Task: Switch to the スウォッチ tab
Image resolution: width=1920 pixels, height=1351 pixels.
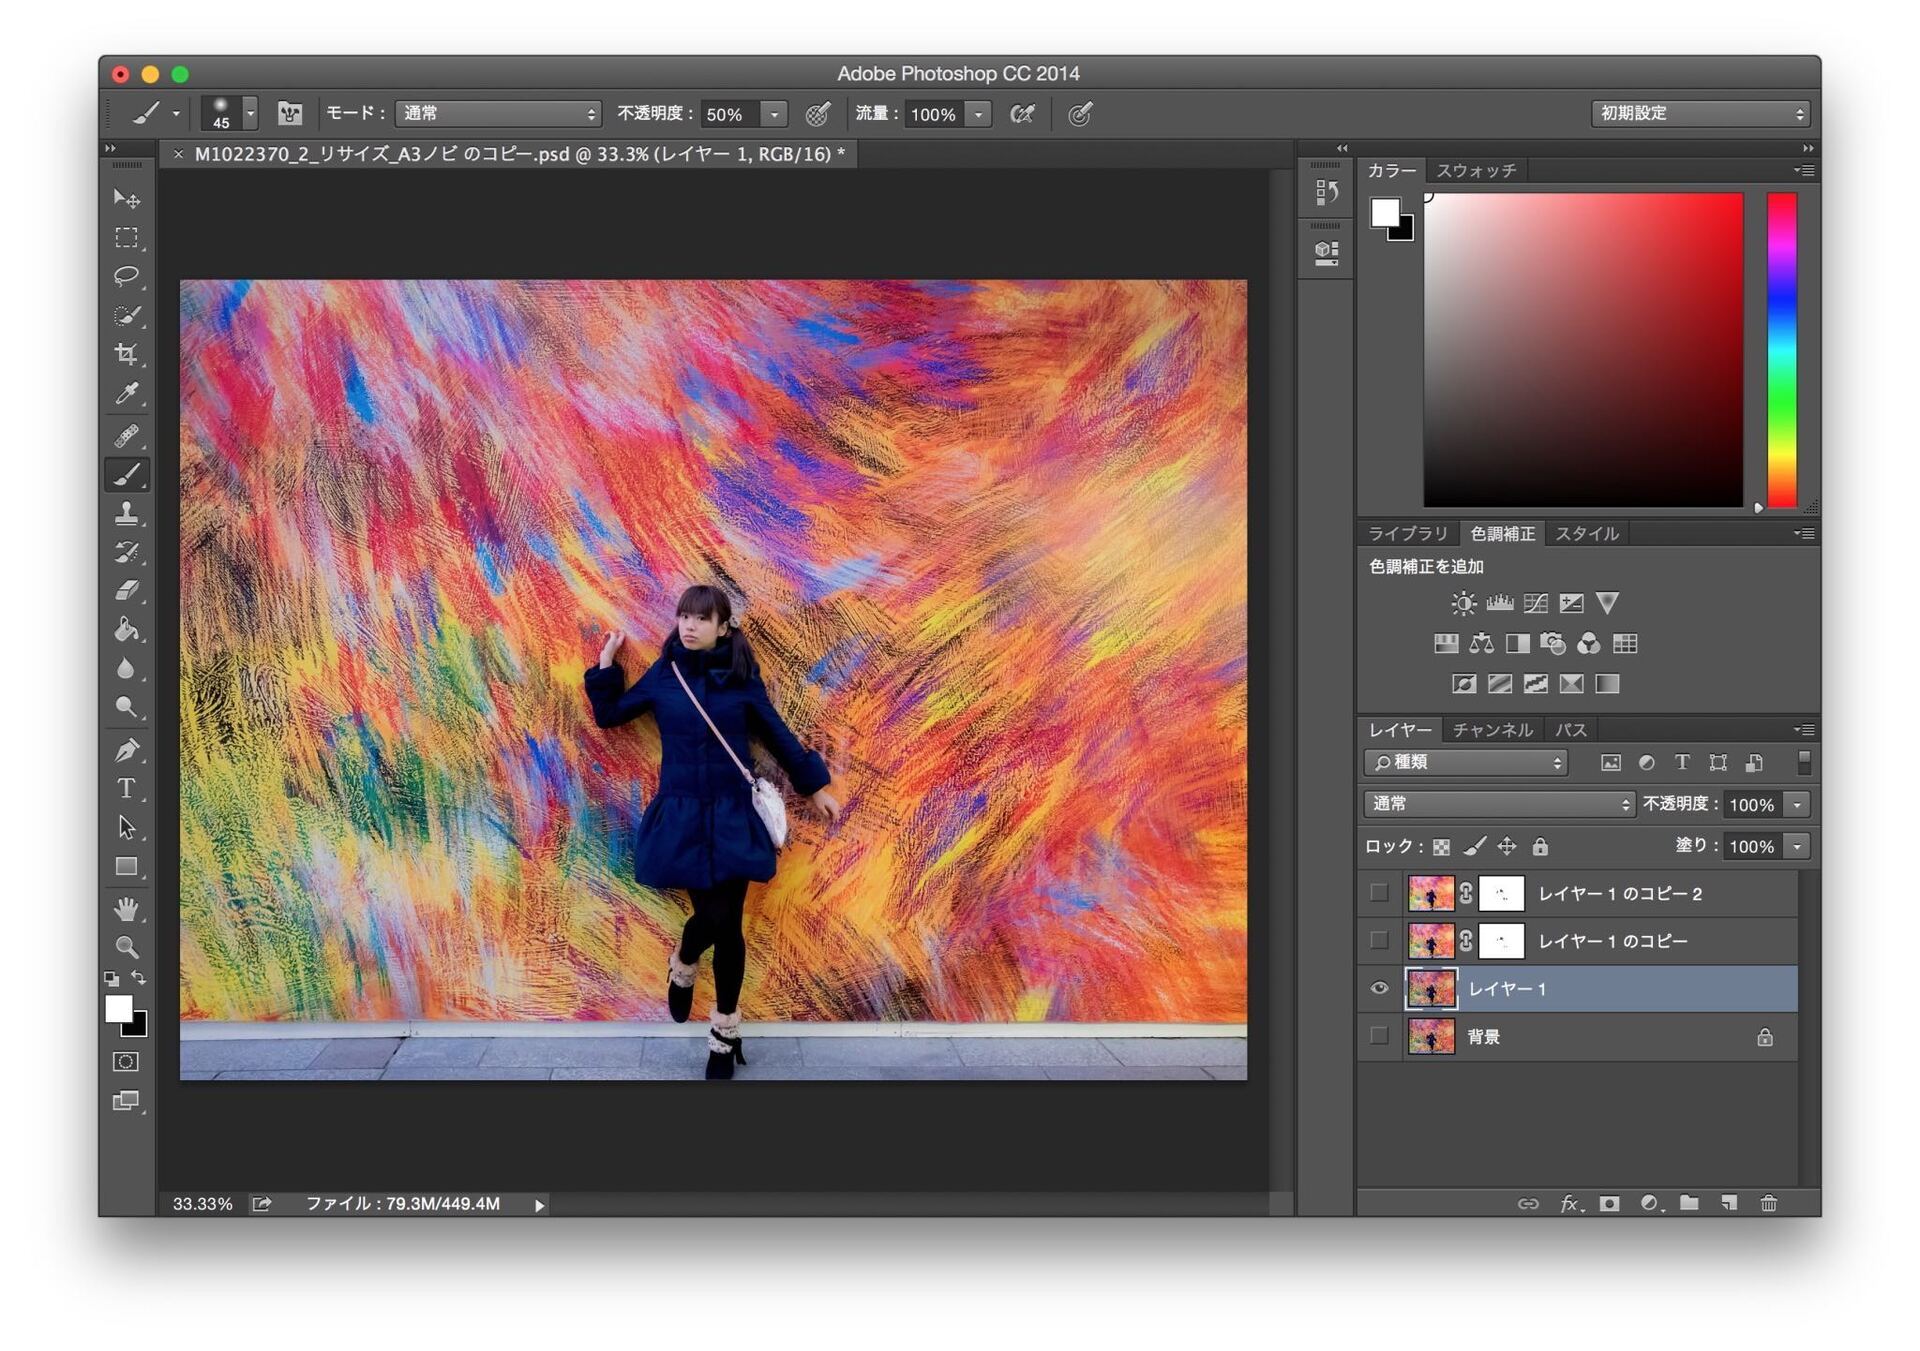Action: point(1476,171)
